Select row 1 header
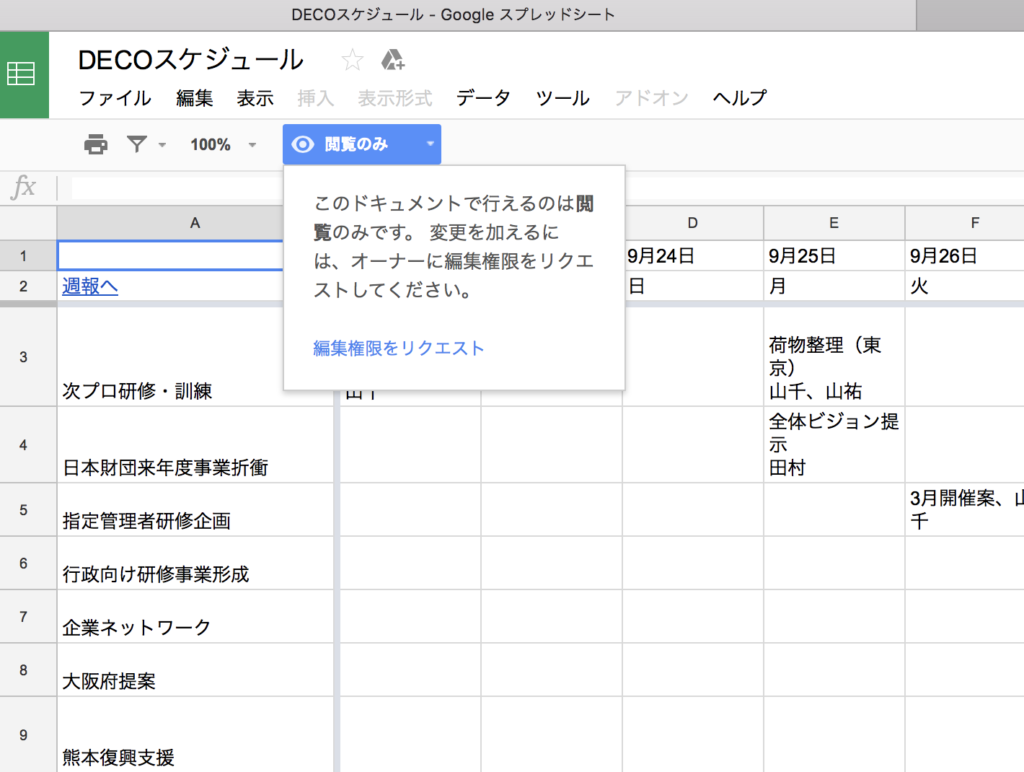 (x=28, y=255)
